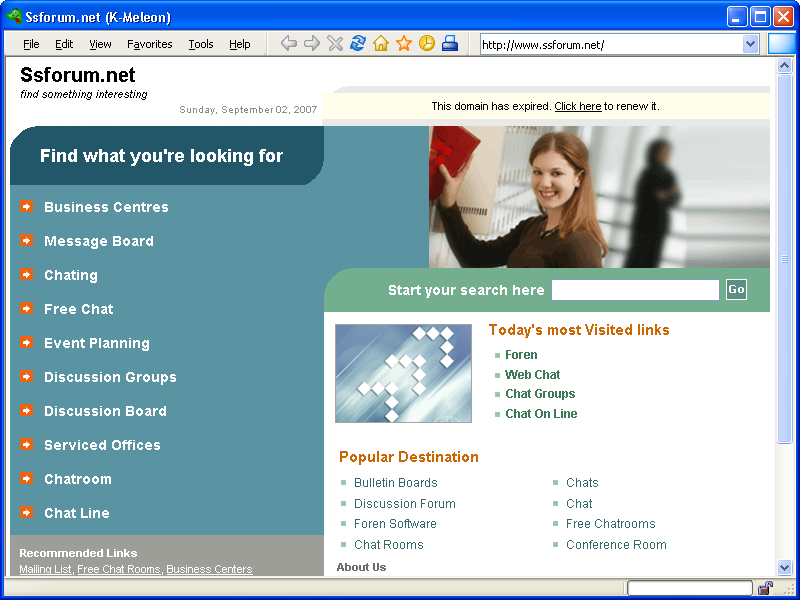Open the Chats destination link
The image size is (800, 600).
point(582,483)
